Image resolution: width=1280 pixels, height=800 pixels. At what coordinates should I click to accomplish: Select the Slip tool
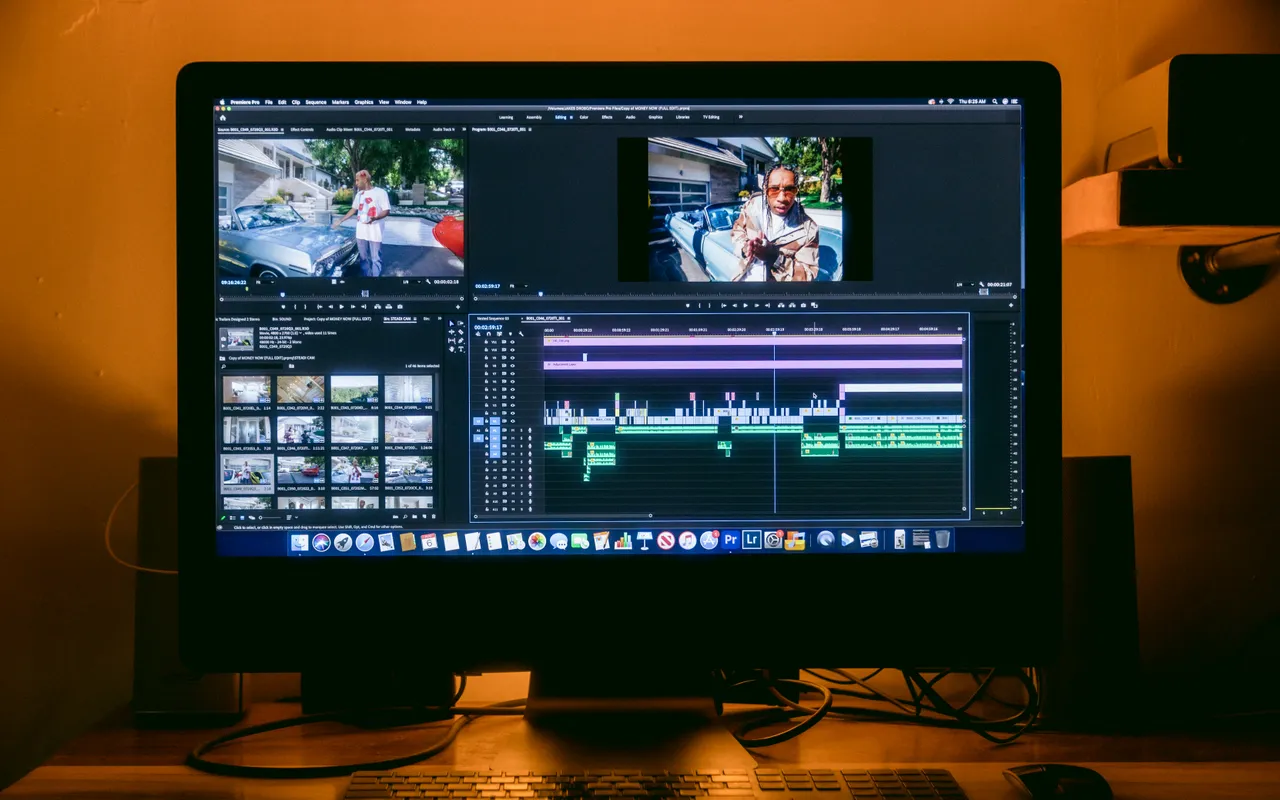coord(451,341)
